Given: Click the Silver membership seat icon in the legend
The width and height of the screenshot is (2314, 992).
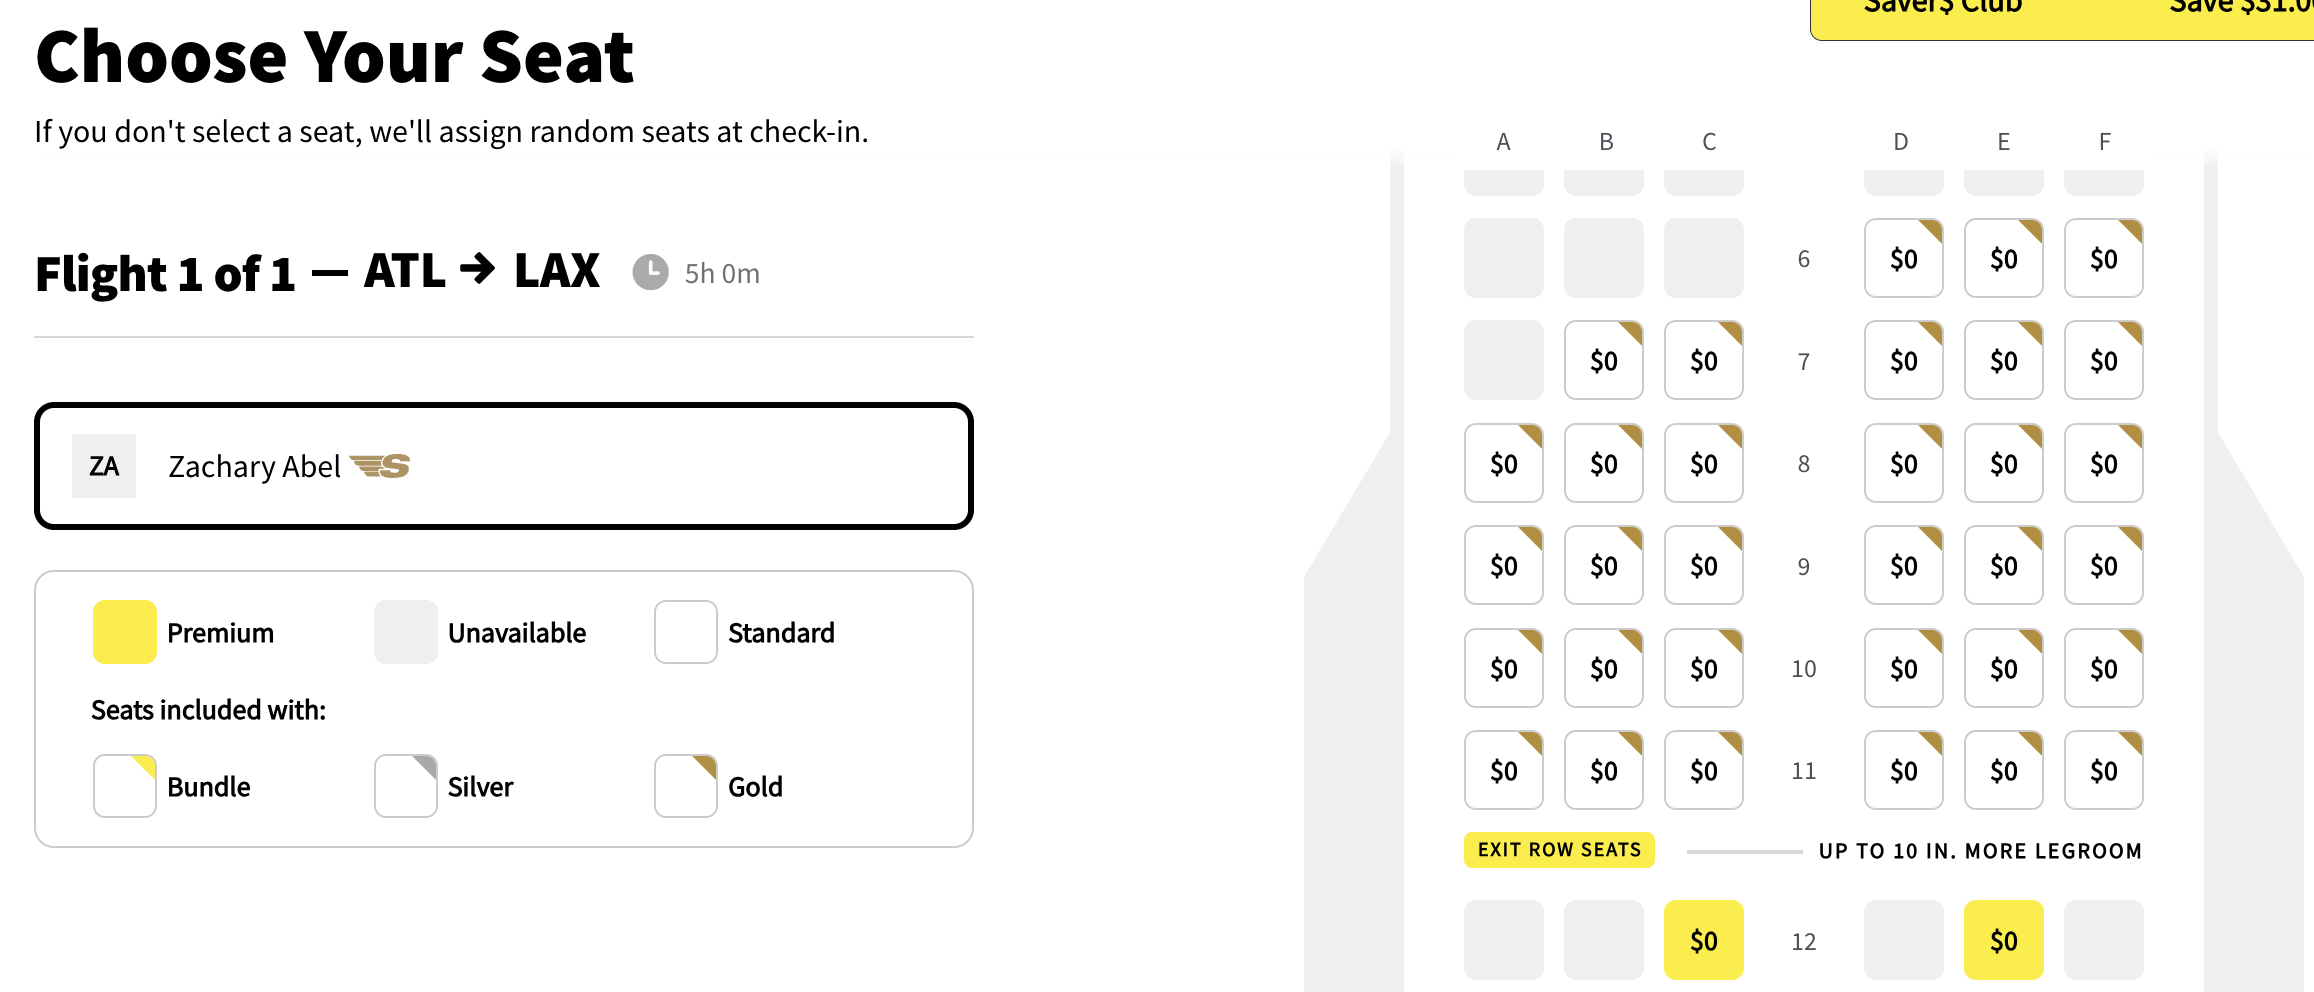Looking at the screenshot, I should click(404, 786).
